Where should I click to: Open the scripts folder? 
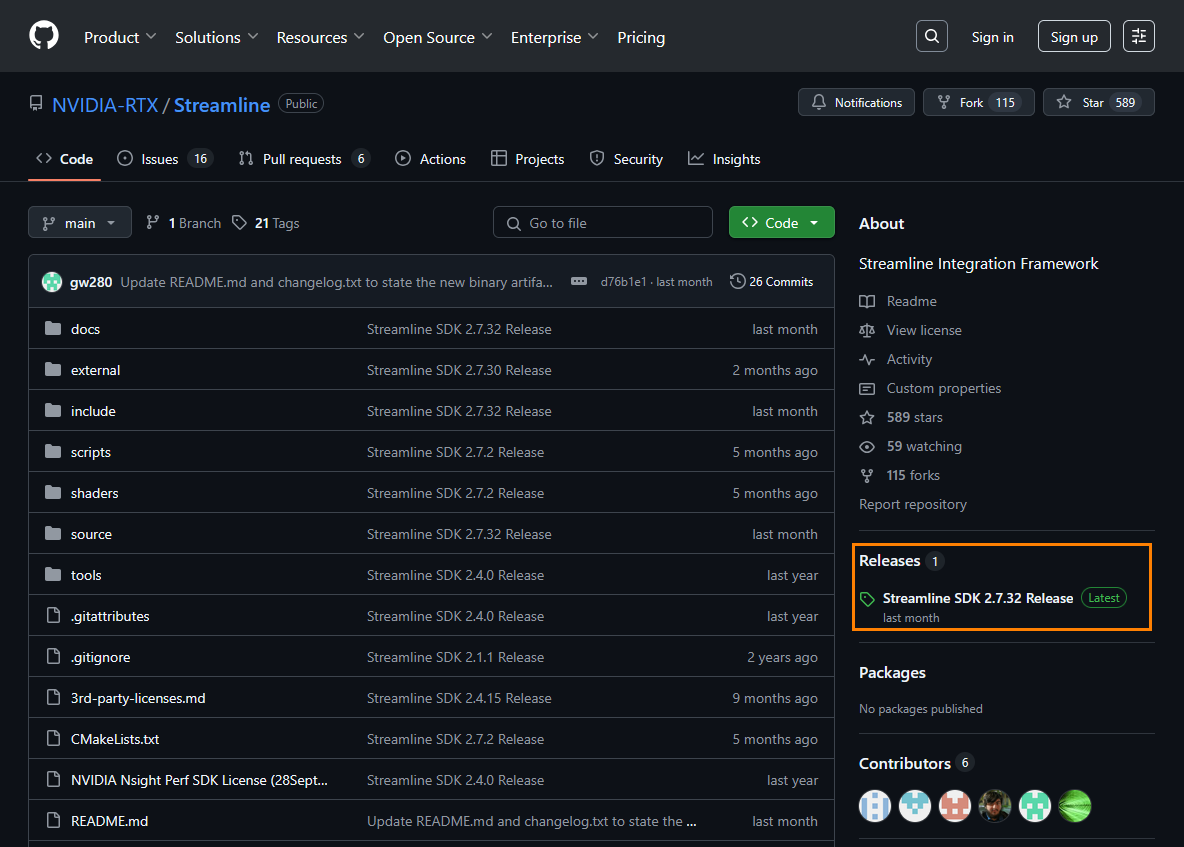(91, 451)
